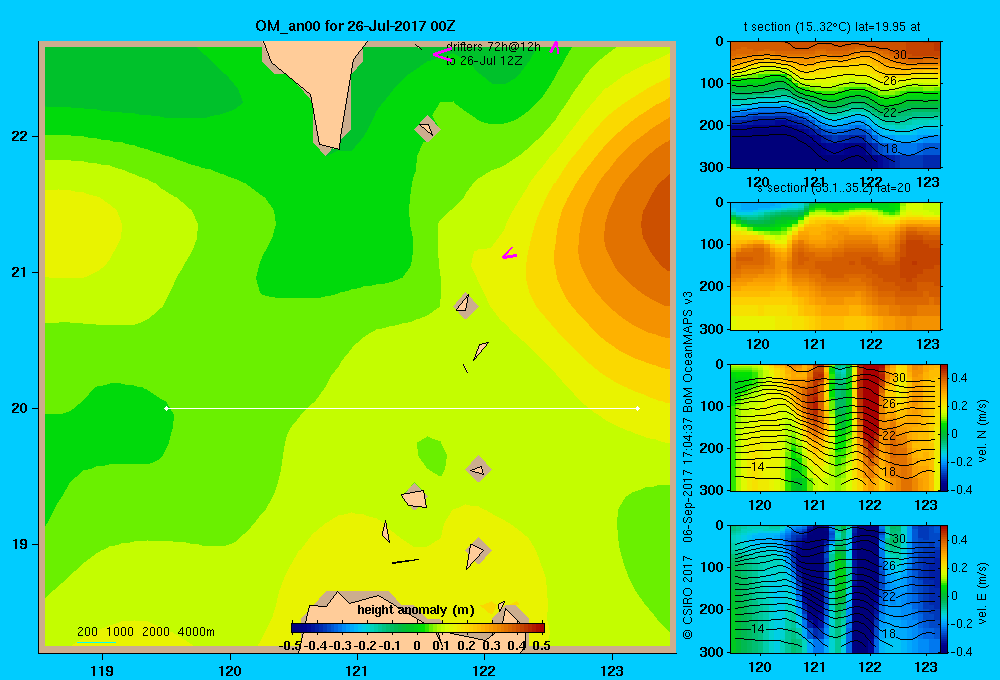Click the "14" contour label in the vel. N plot
The image size is (1000, 680).
pyautogui.click(x=757, y=466)
